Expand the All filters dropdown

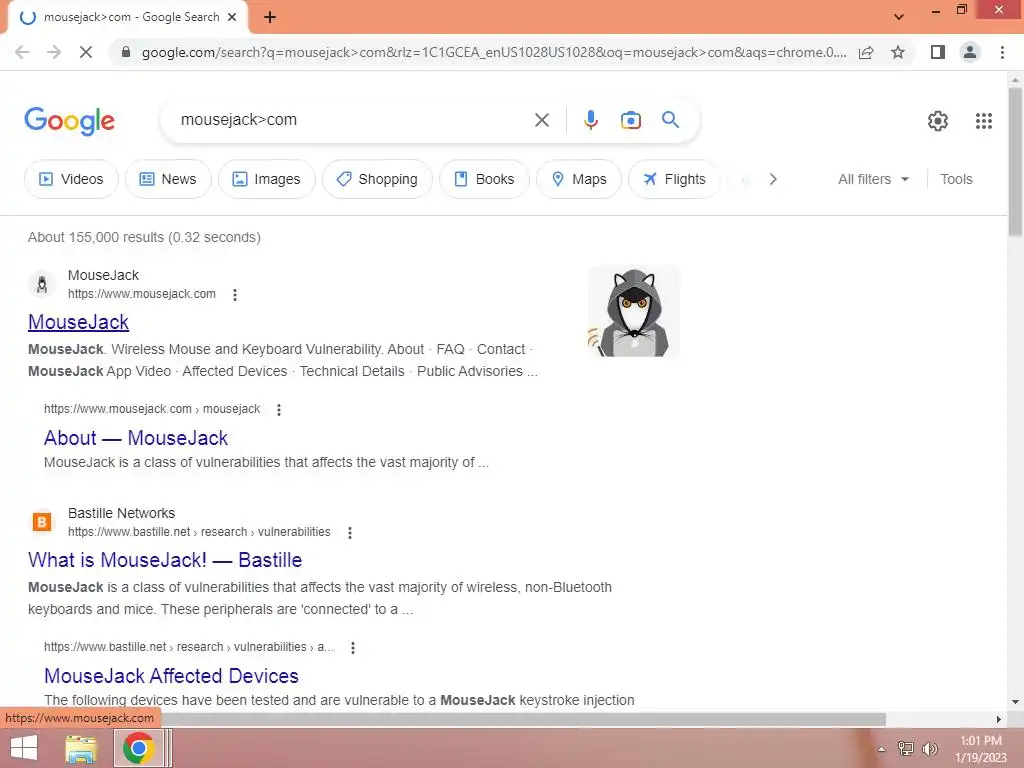(x=874, y=179)
